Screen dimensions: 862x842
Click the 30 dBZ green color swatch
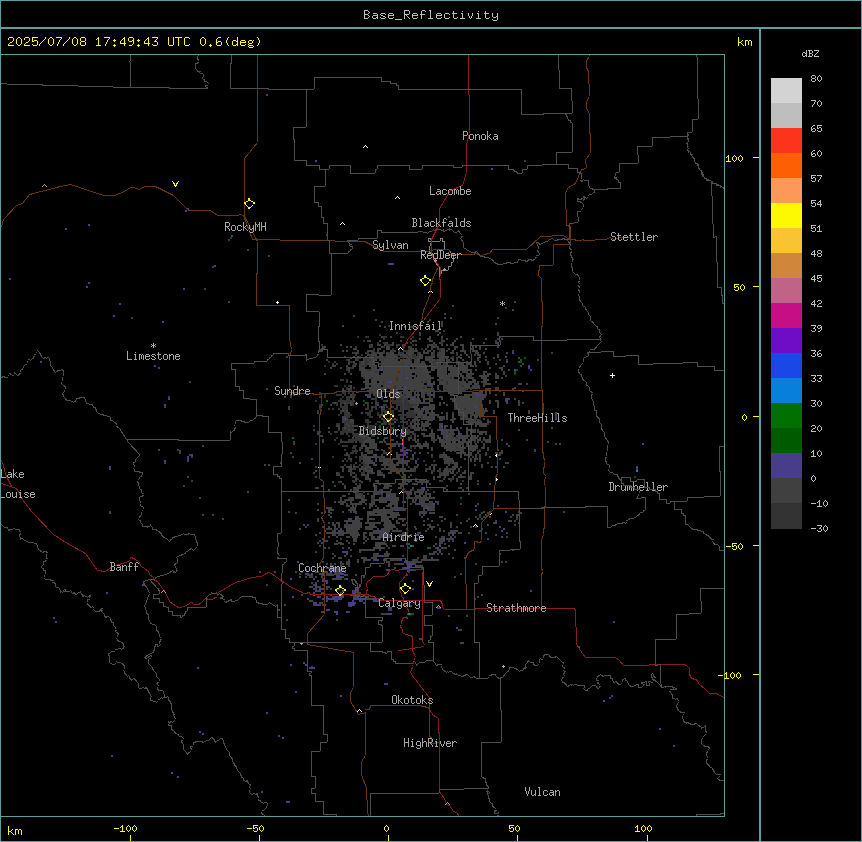point(786,416)
